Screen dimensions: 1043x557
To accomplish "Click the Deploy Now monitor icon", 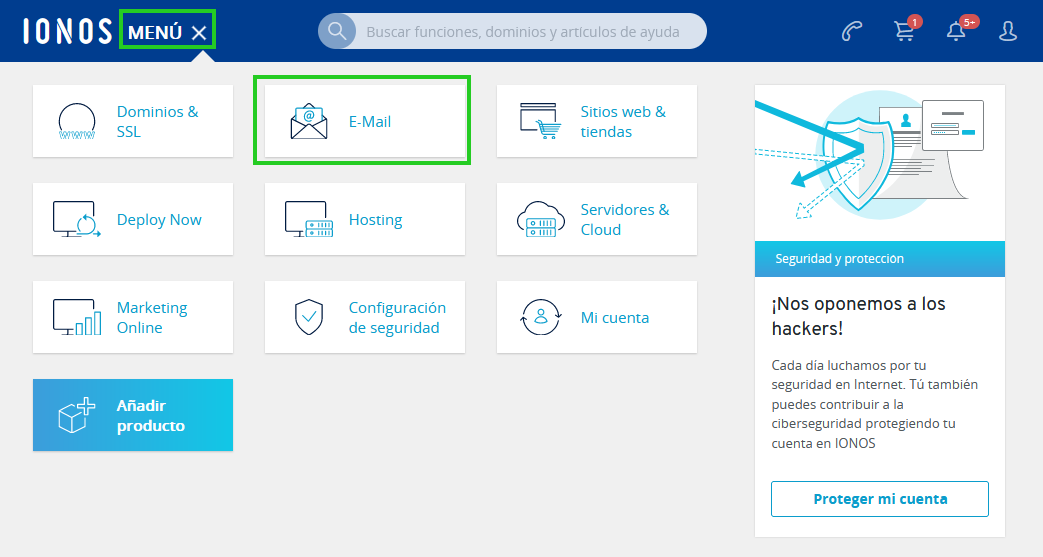I will pyautogui.click(x=76, y=219).
